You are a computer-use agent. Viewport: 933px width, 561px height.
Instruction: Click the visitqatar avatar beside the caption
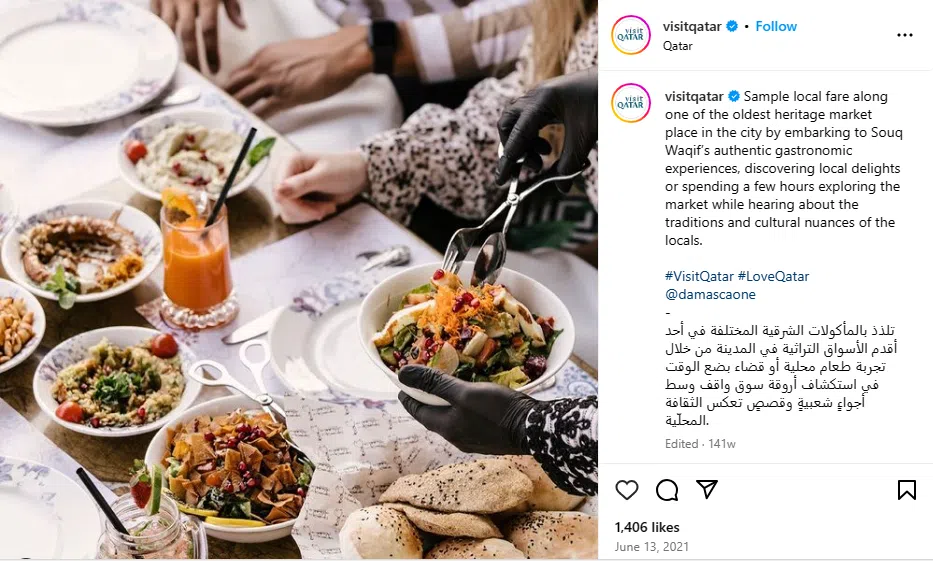coord(631,104)
